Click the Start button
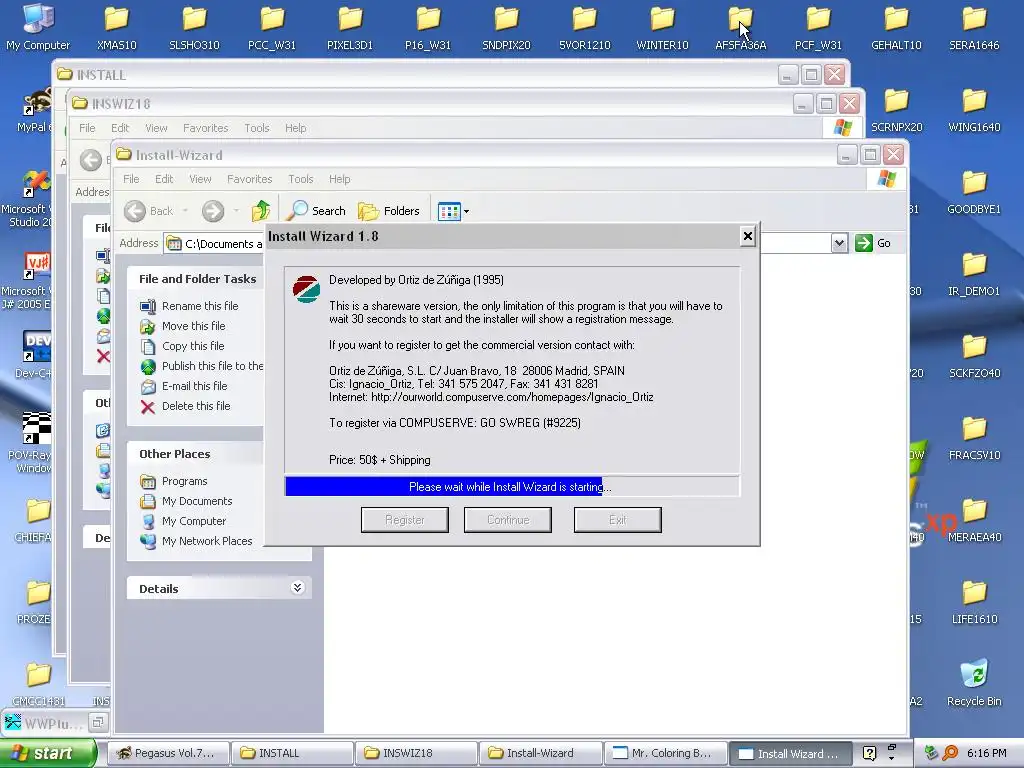This screenshot has width=1024, height=768. (47, 753)
